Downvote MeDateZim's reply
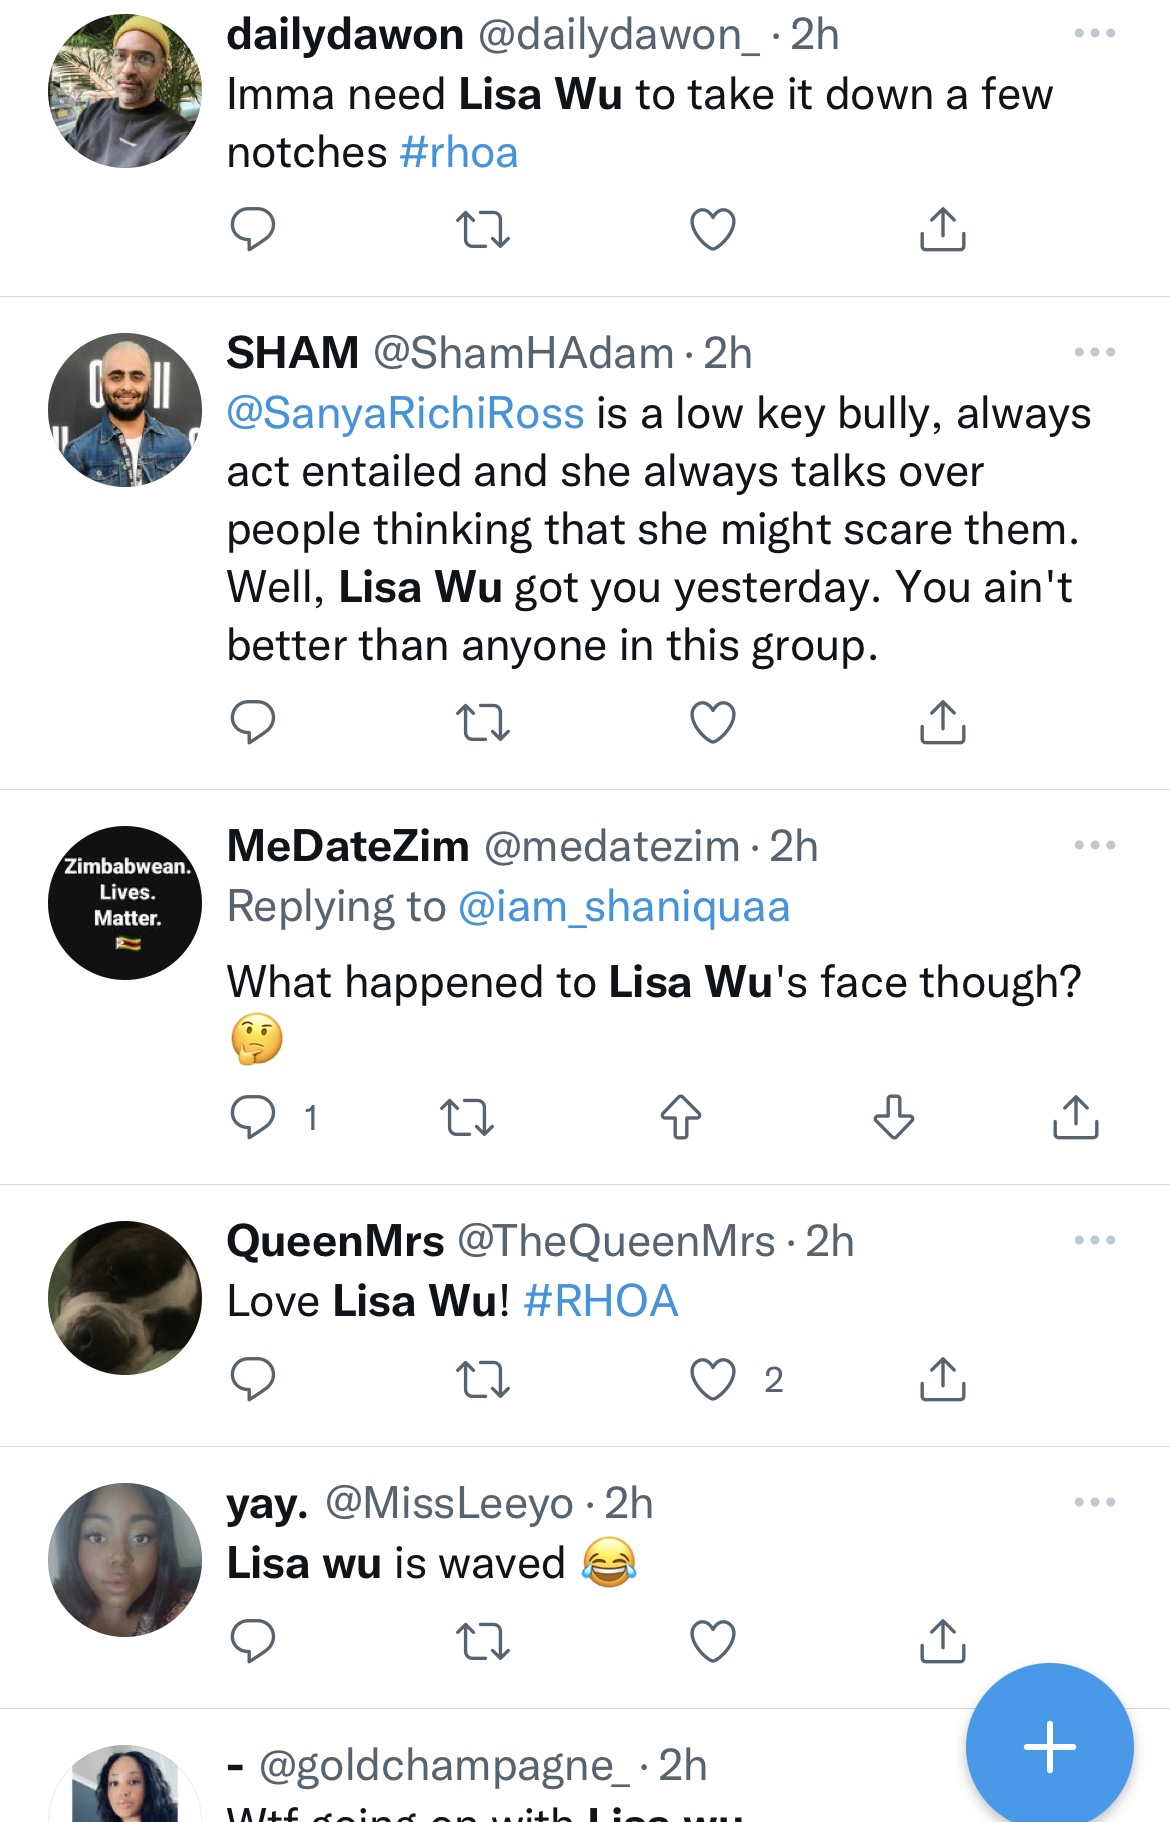 coord(894,1117)
